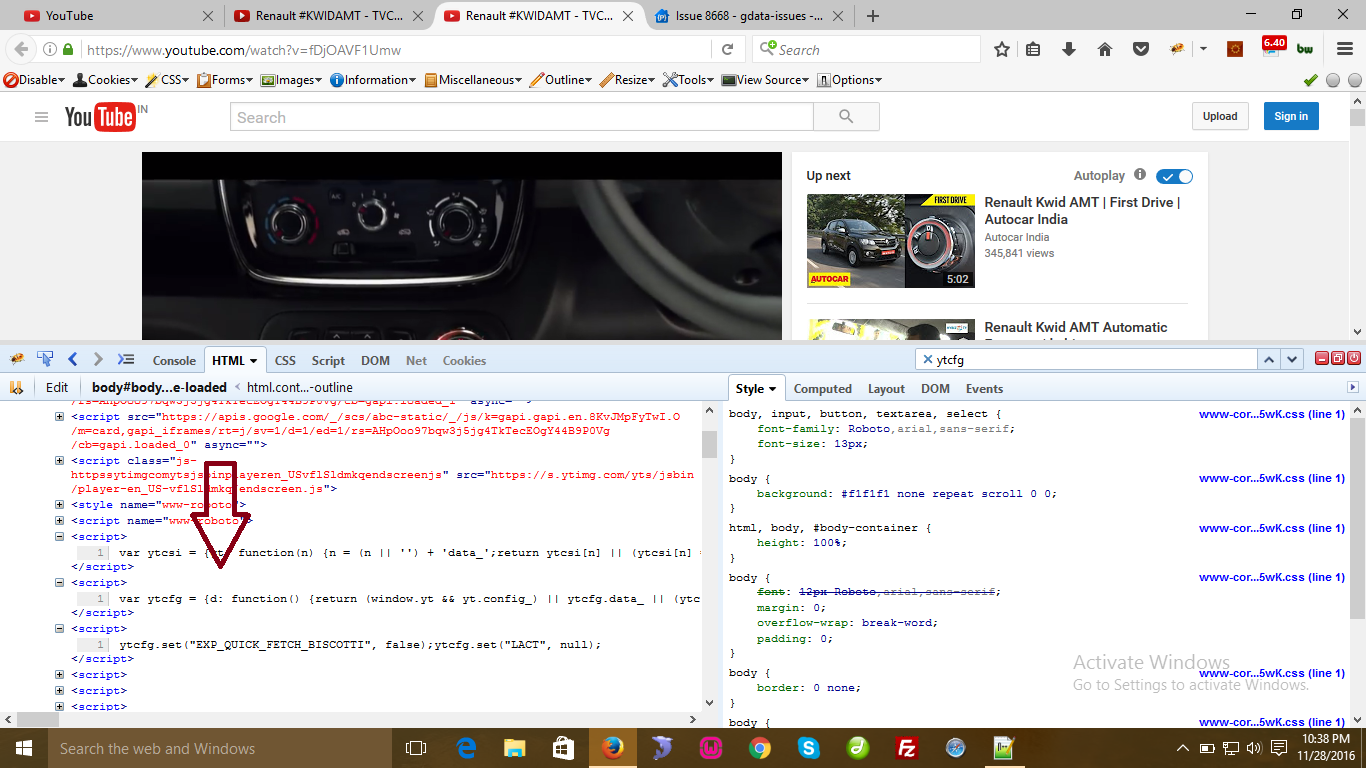Viewport: 1366px width, 768px height.
Task: Open the Firebug command line icon
Action: (125, 359)
